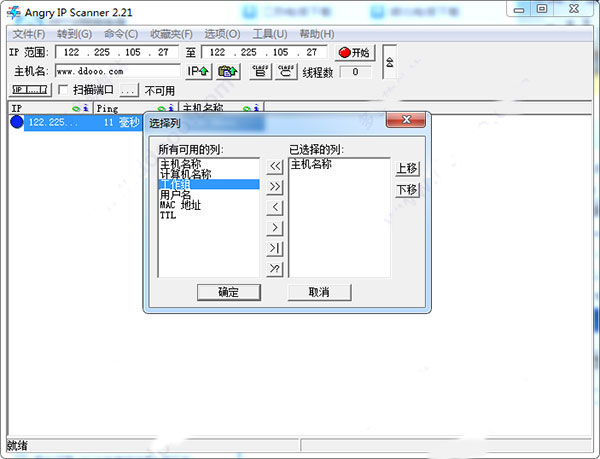600x459 pixels.
Task: Enable the 扫描端口 (scan ports) checkbox
Action: [64, 90]
